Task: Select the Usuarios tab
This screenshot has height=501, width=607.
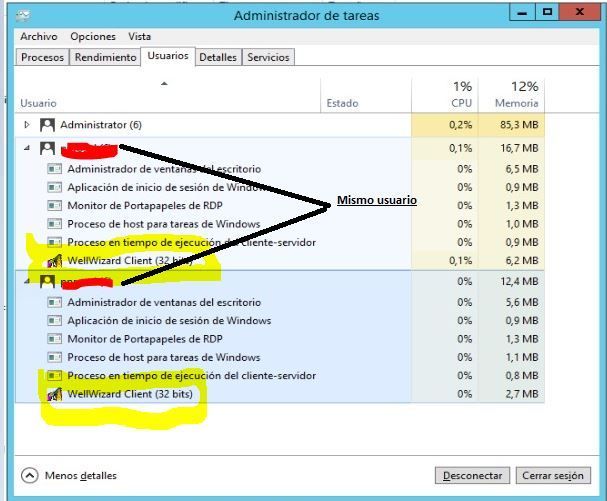Action: click(x=168, y=56)
